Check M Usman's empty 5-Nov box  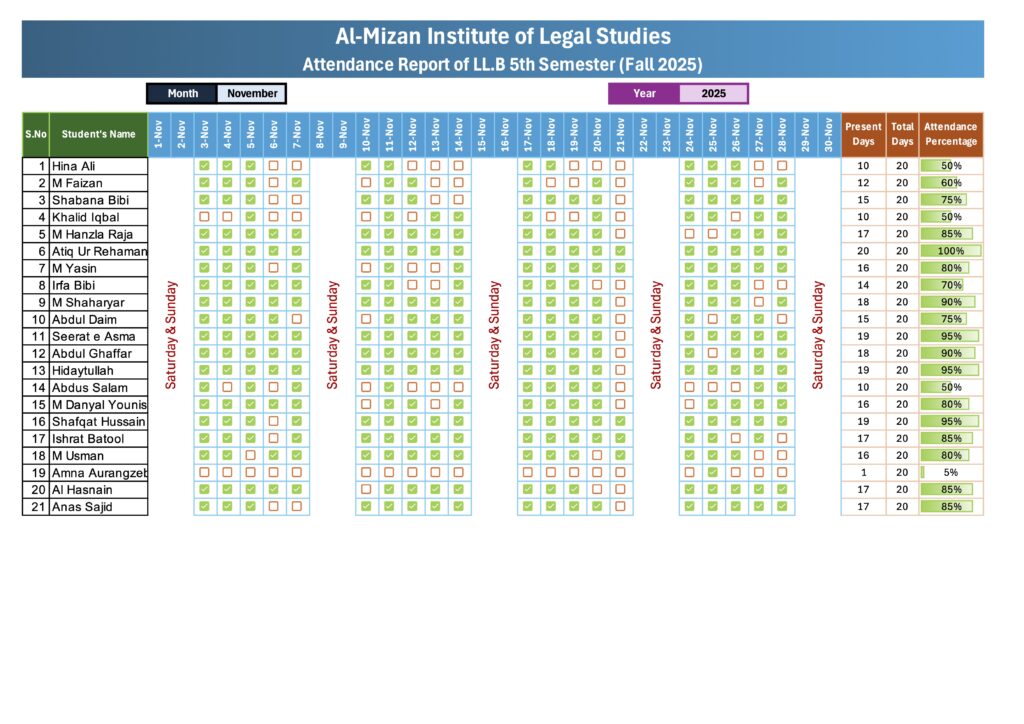(251, 455)
